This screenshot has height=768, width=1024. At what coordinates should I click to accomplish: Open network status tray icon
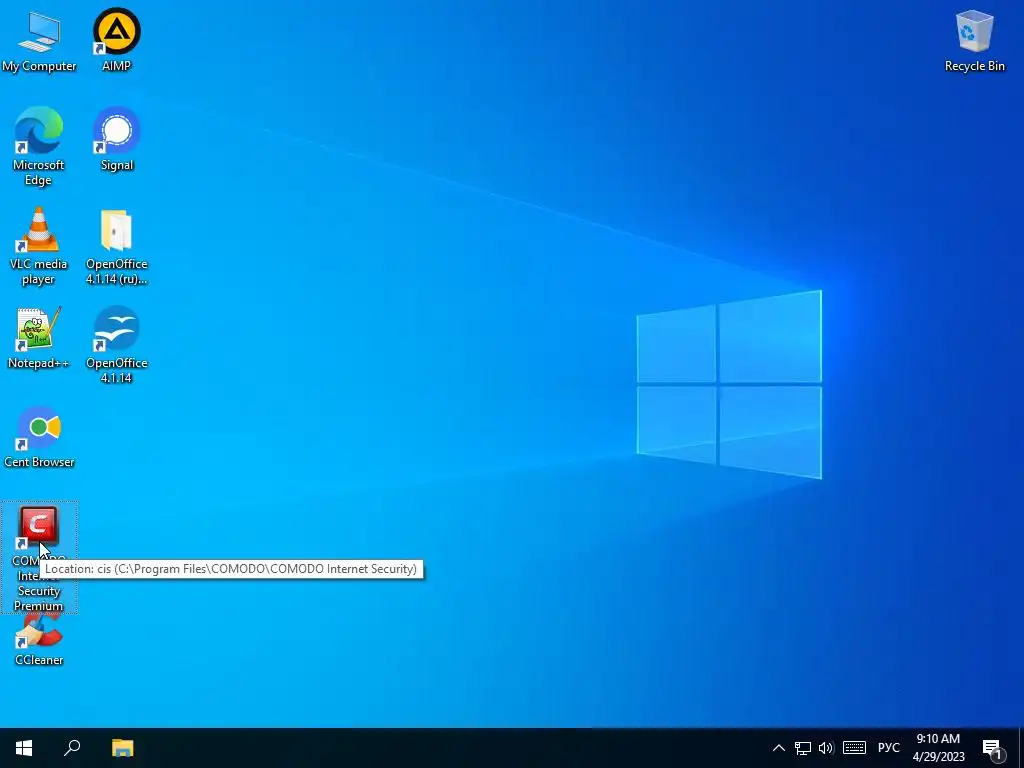coord(803,748)
